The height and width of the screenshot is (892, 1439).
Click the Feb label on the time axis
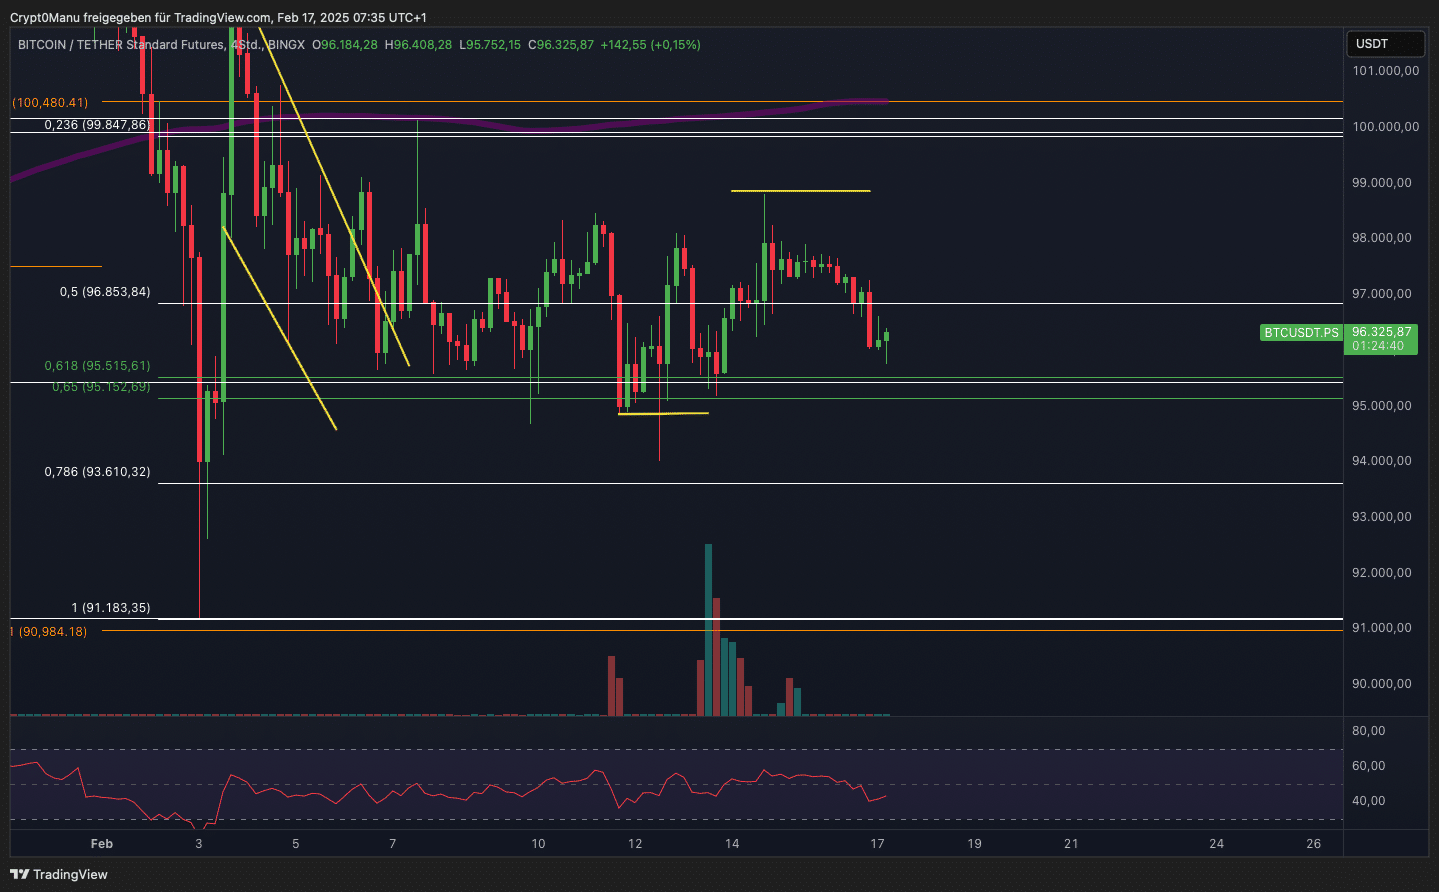pyautogui.click(x=102, y=843)
